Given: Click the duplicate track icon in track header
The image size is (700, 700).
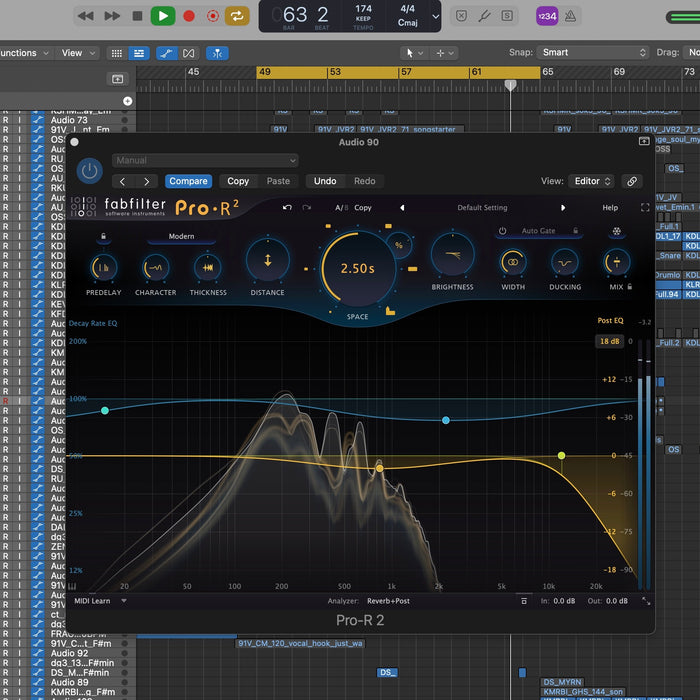Looking at the screenshot, I should tap(117, 79).
